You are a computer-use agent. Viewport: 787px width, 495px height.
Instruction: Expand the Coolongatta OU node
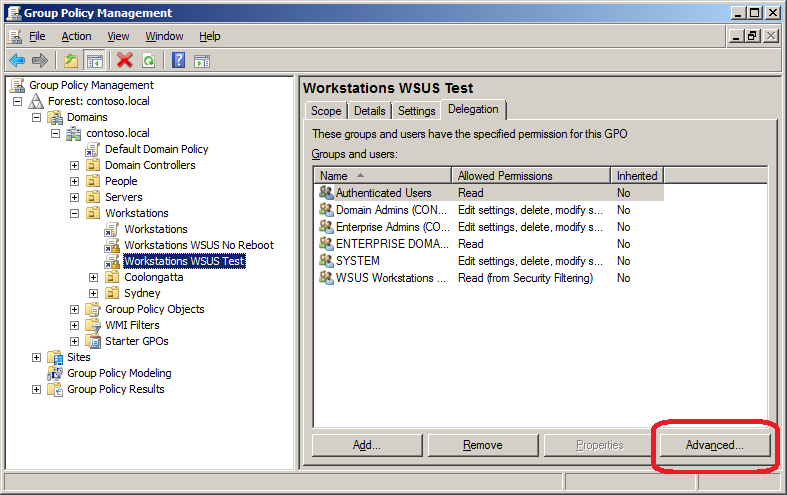(x=94, y=277)
